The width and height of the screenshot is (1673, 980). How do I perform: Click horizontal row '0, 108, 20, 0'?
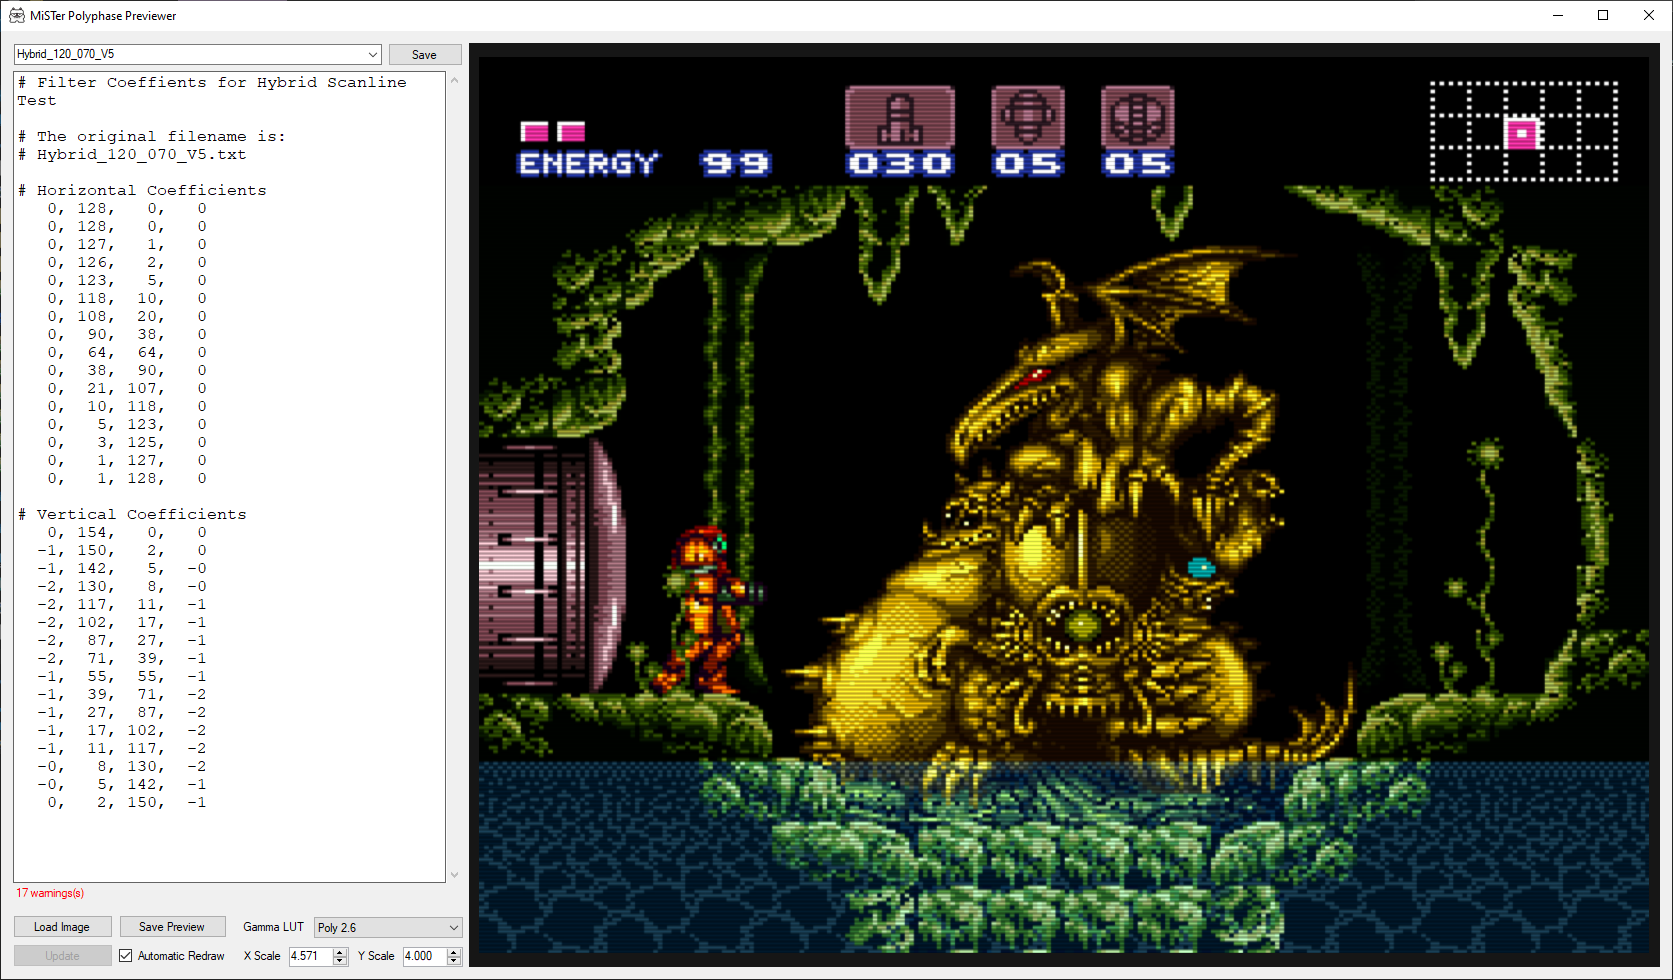coord(127,316)
